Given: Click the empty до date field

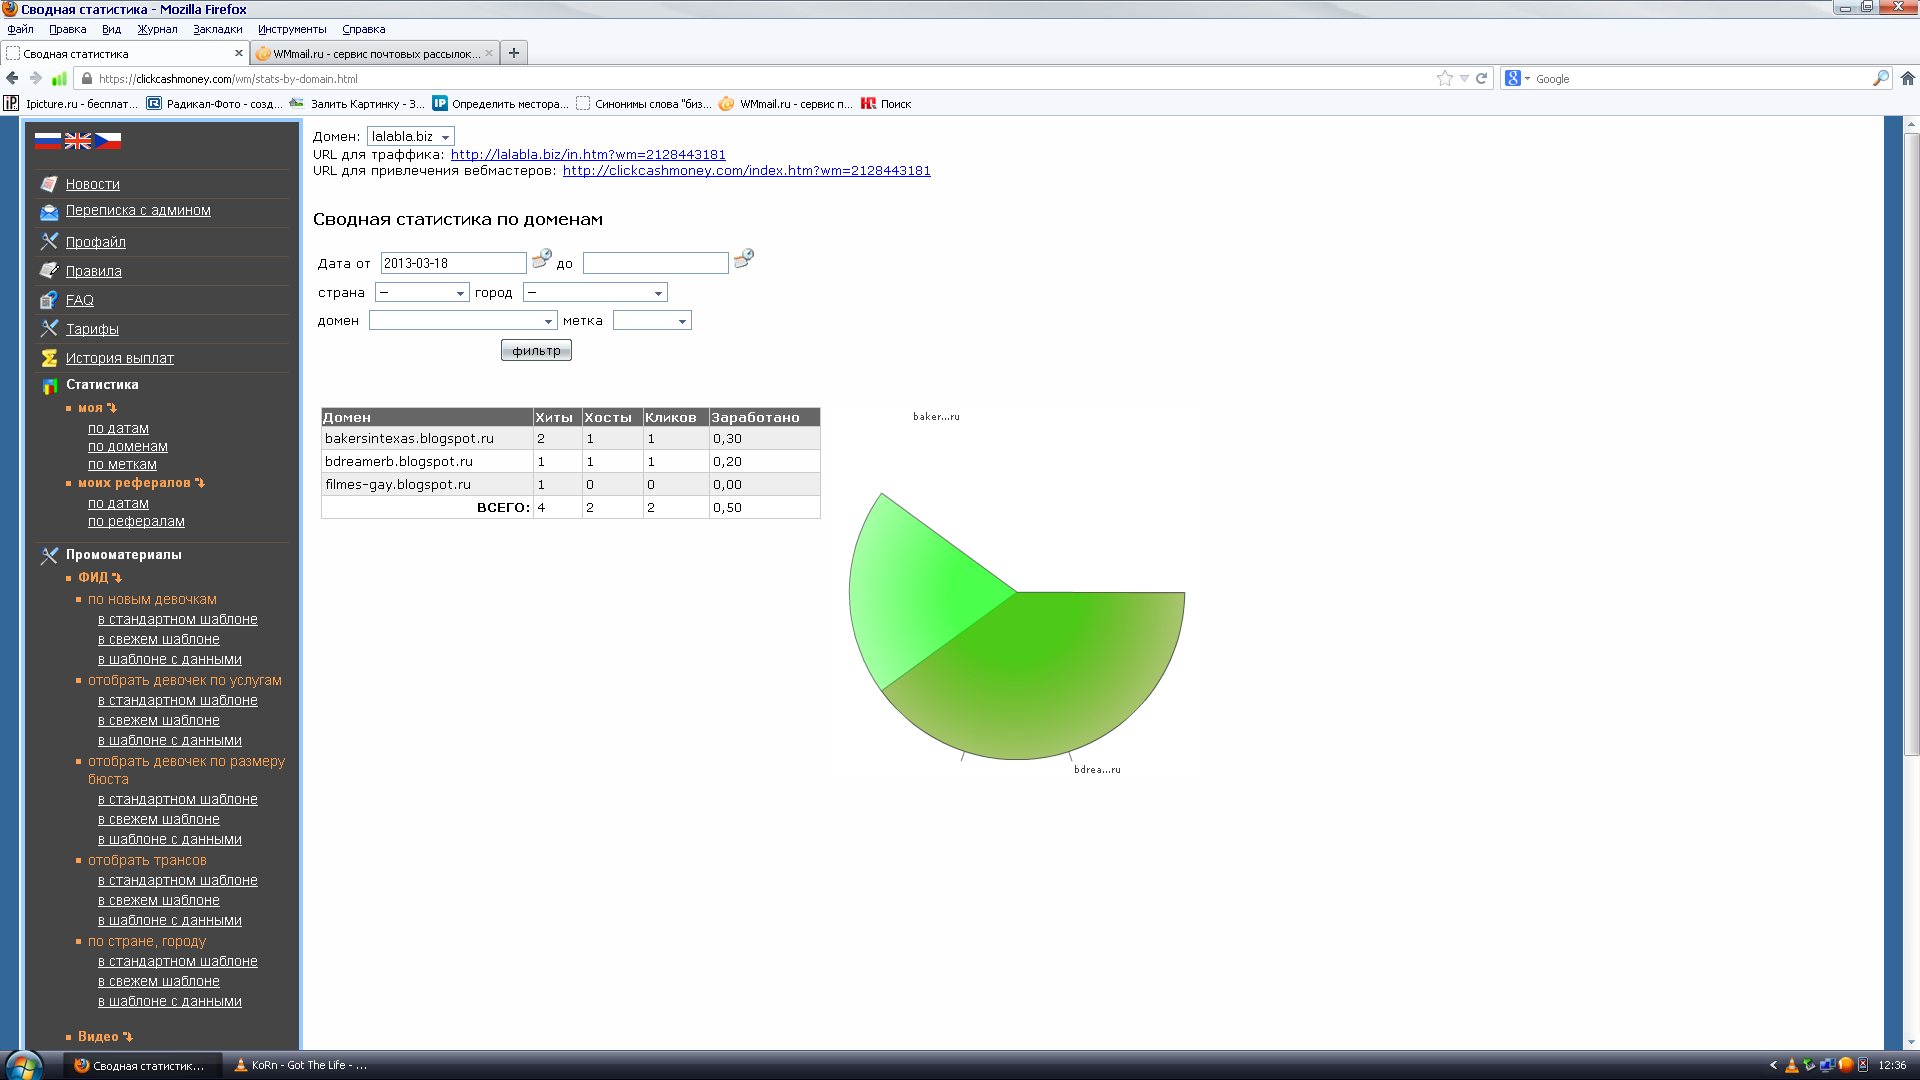Looking at the screenshot, I should point(656,263).
